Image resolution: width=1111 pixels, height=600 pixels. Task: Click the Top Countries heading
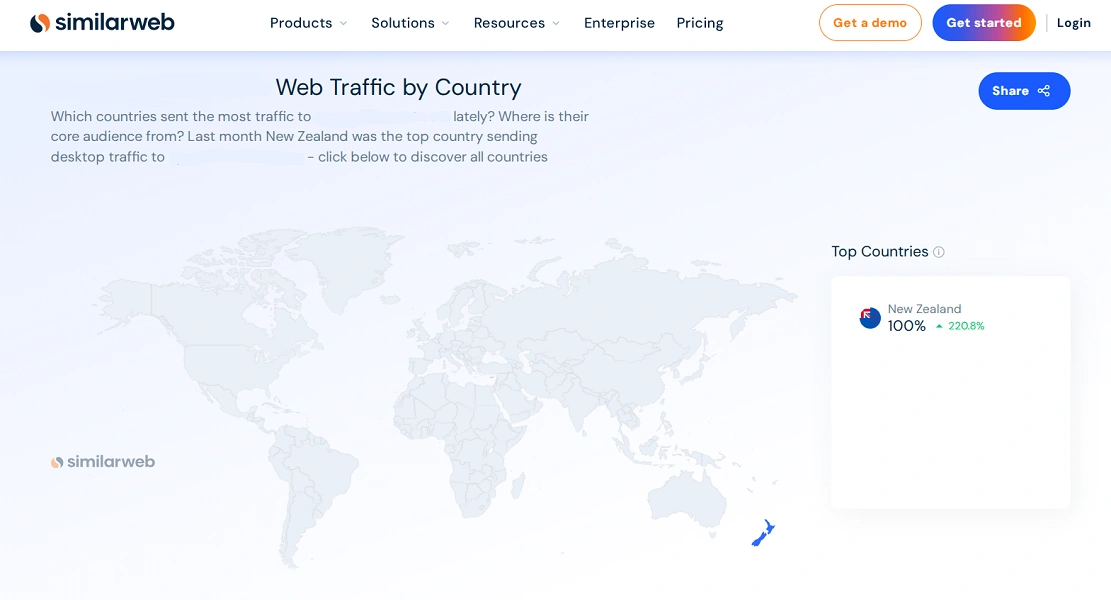(879, 251)
